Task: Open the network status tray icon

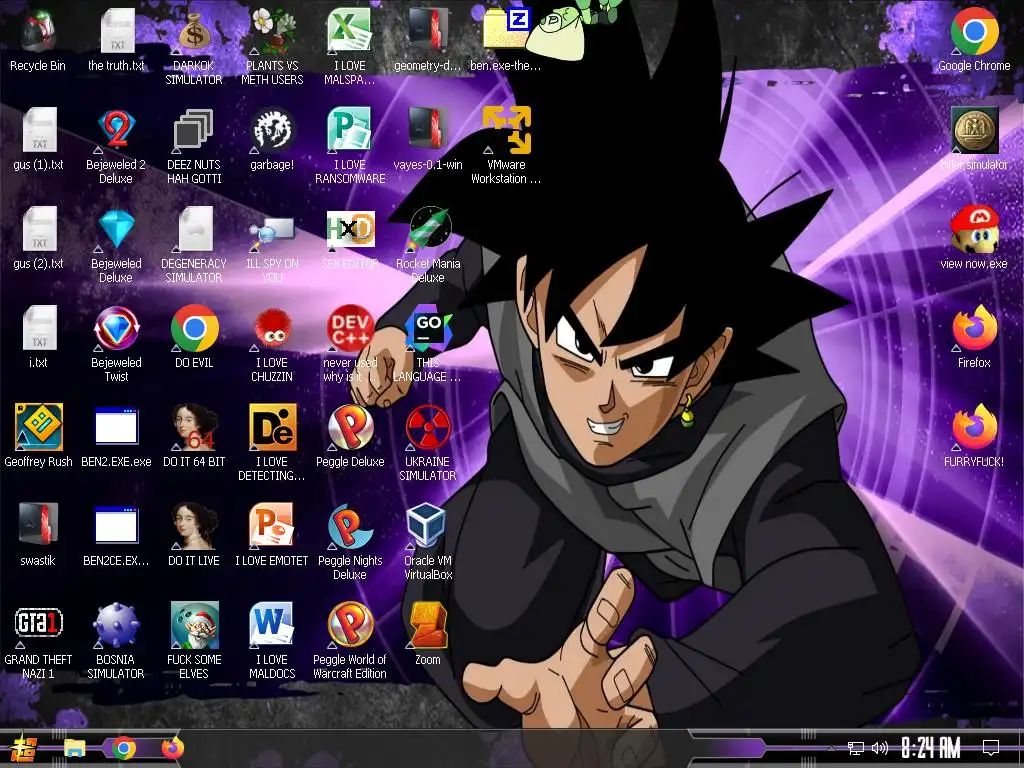Action: coord(856,748)
